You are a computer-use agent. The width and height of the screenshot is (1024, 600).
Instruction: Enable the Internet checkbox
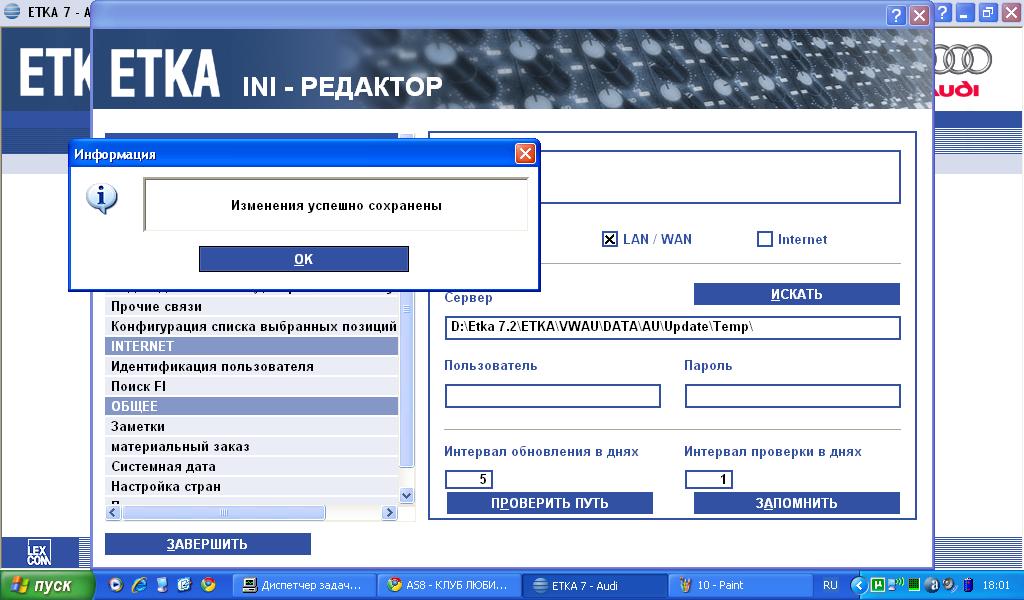[765, 239]
